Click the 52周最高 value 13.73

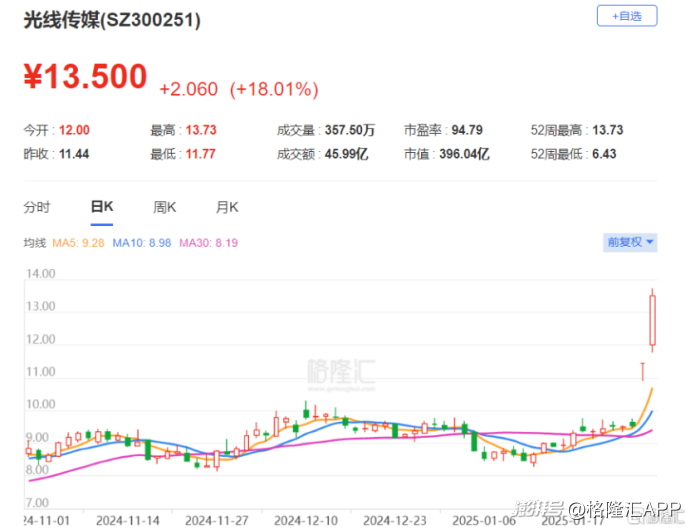coord(636,130)
